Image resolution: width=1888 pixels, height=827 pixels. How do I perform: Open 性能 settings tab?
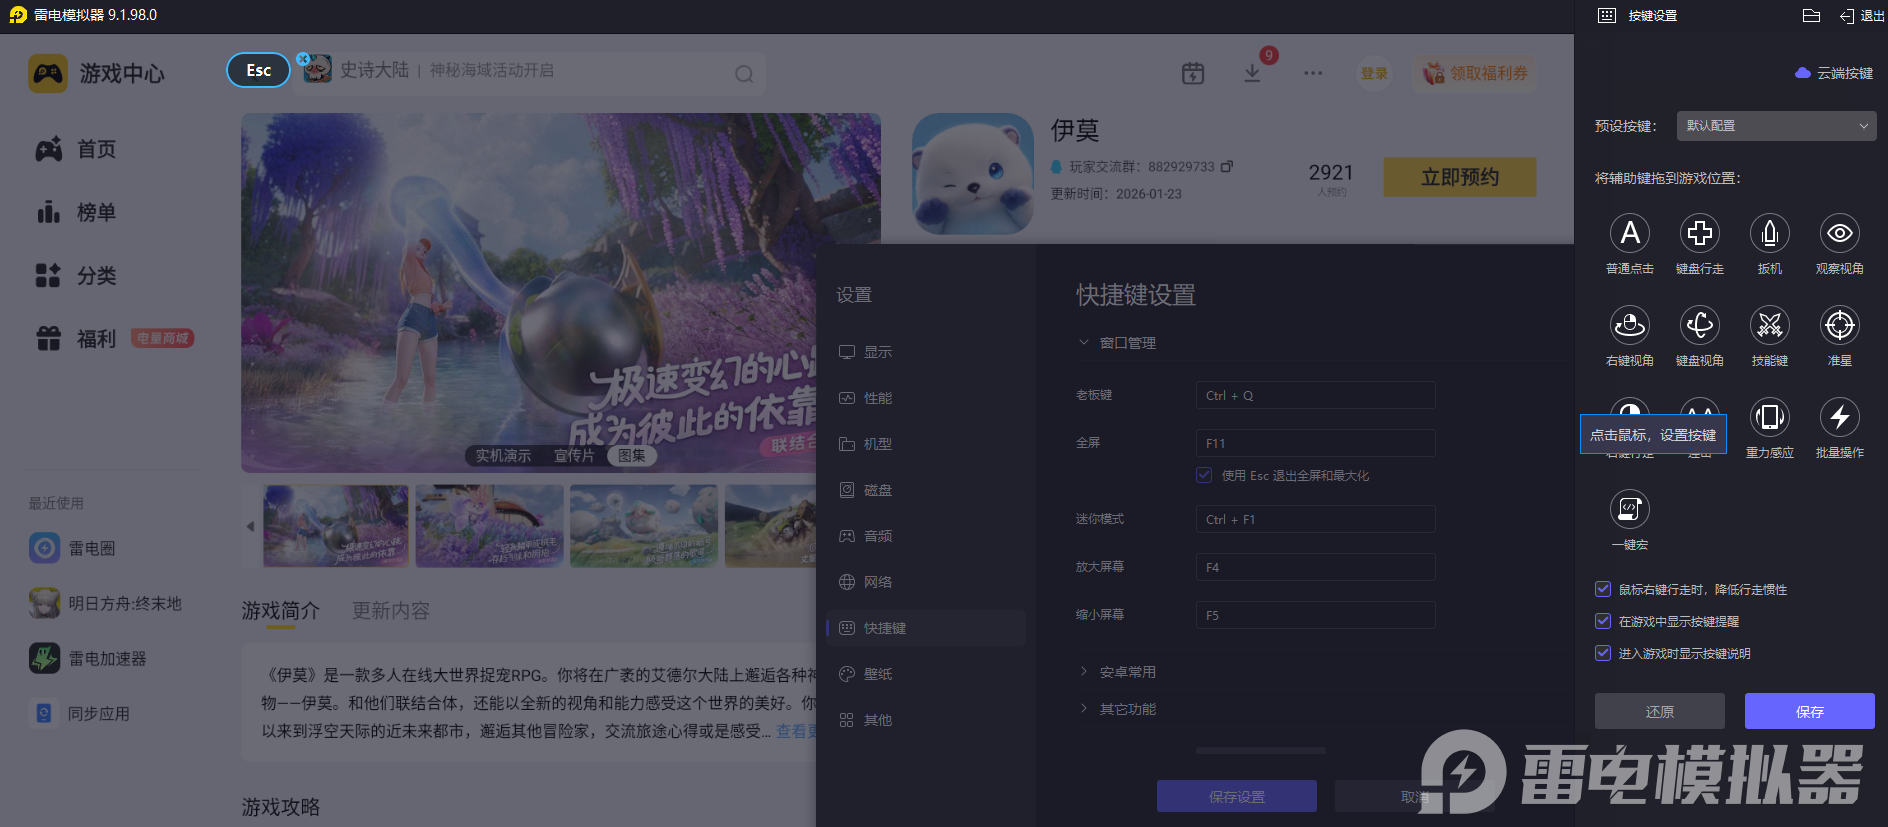pyautogui.click(x=926, y=398)
